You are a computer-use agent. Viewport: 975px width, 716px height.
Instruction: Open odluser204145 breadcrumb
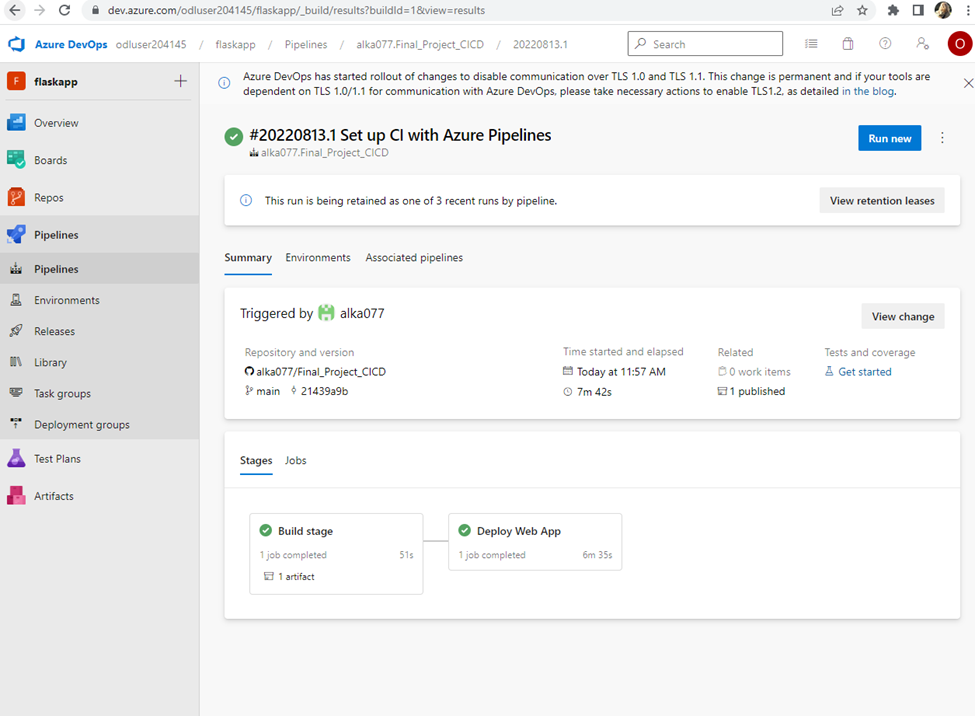point(151,44)
